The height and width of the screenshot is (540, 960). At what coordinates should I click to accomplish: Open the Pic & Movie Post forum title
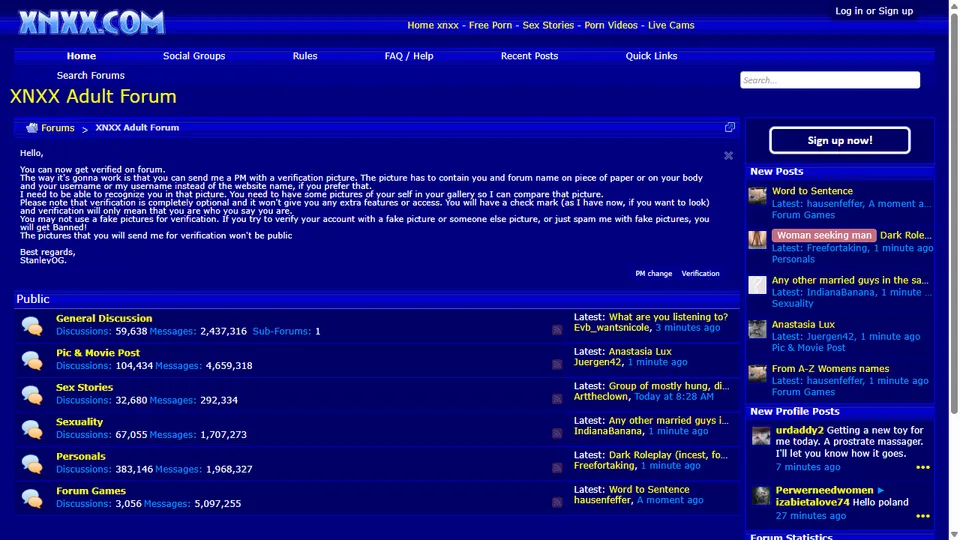point(98,353)
